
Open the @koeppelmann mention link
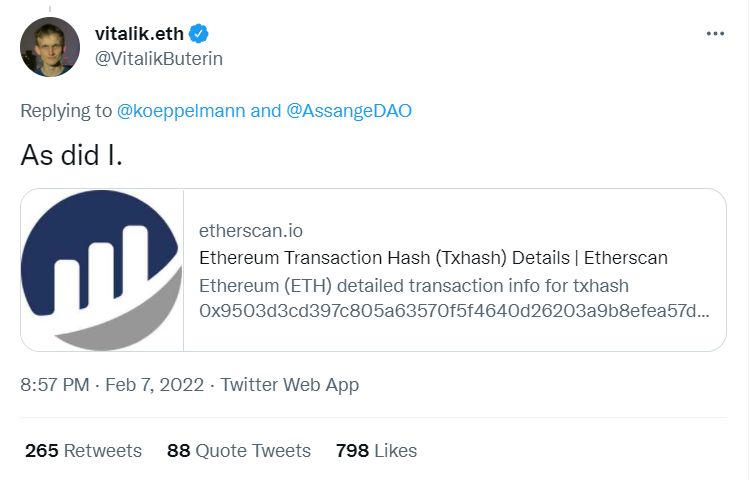click(x=181, y=111)
